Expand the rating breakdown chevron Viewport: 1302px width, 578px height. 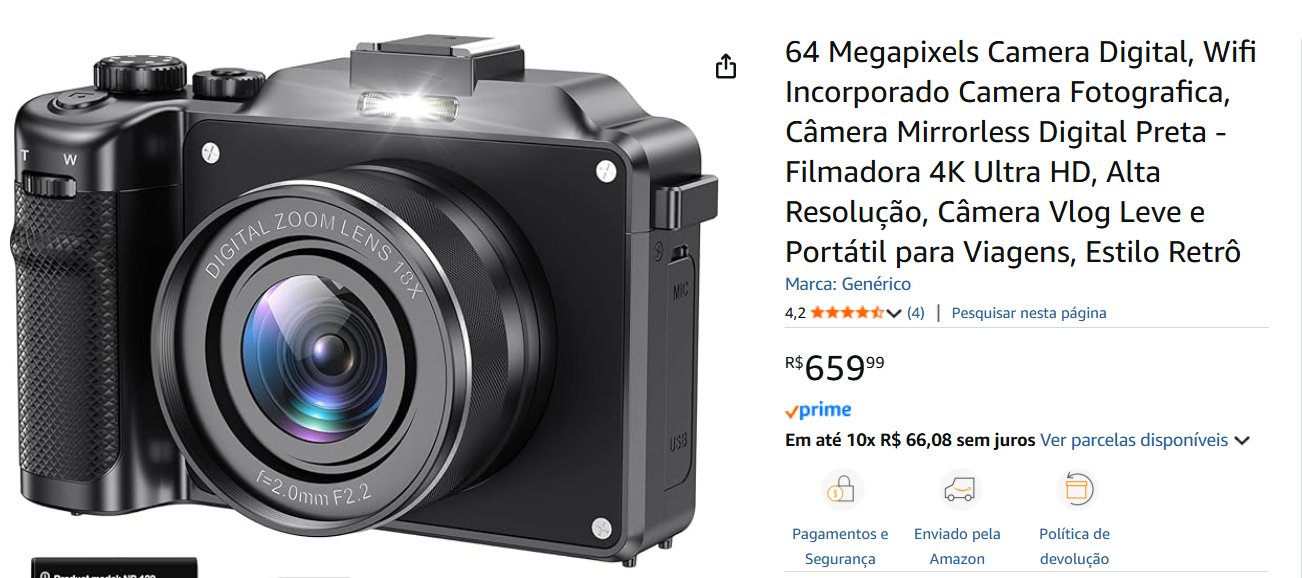[x=894, y=313]
